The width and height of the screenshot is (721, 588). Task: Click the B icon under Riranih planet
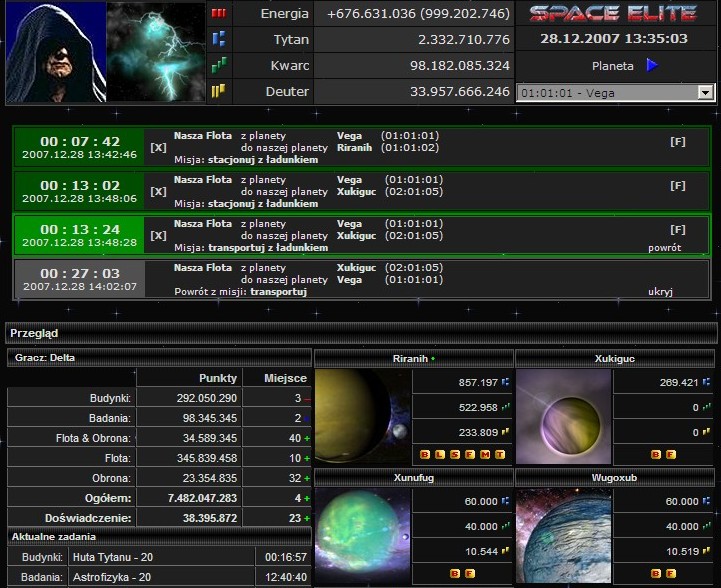pyautogui.click(x=424, y=454)
